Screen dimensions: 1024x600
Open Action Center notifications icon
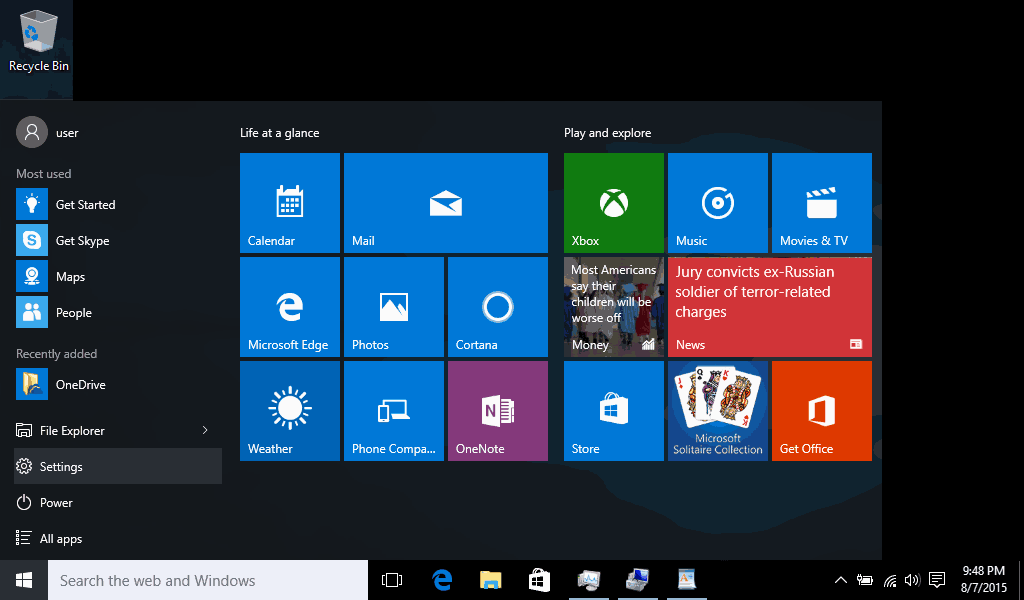coord(937,580)
